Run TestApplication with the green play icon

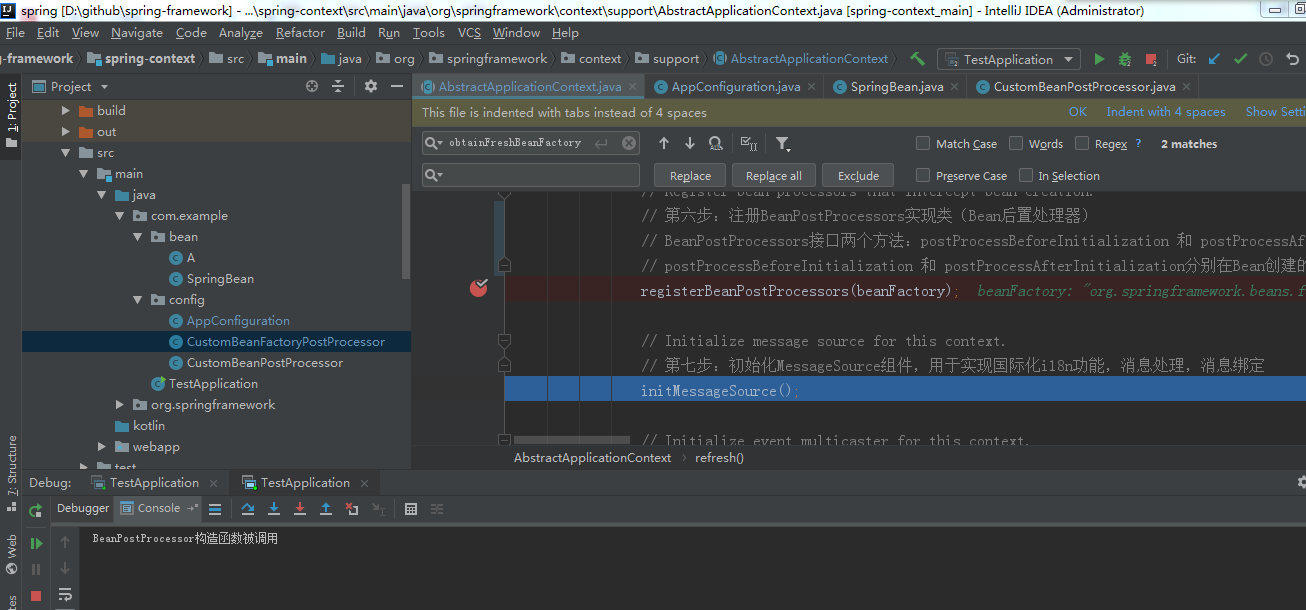pyautogui.click(x=1099, y=59)
